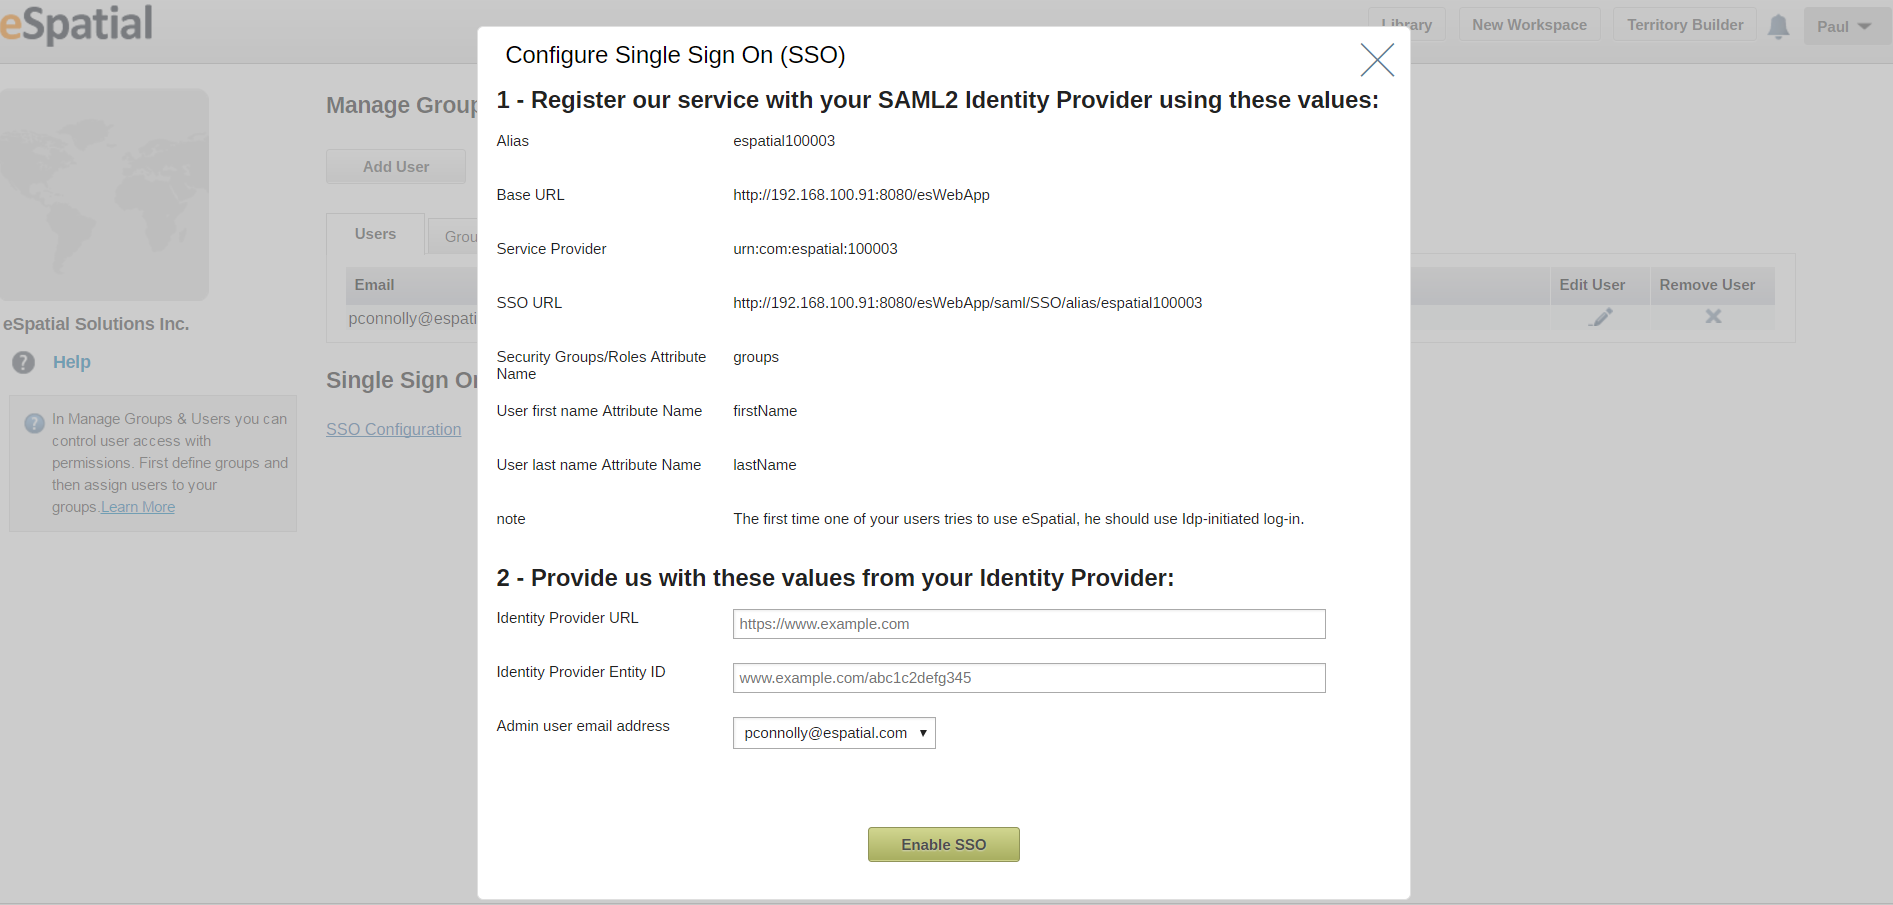Image resolution: width=1893 pixels, height=905 pixels.
Task: Click the notifications bell icon
Action: click(1778, 26)
